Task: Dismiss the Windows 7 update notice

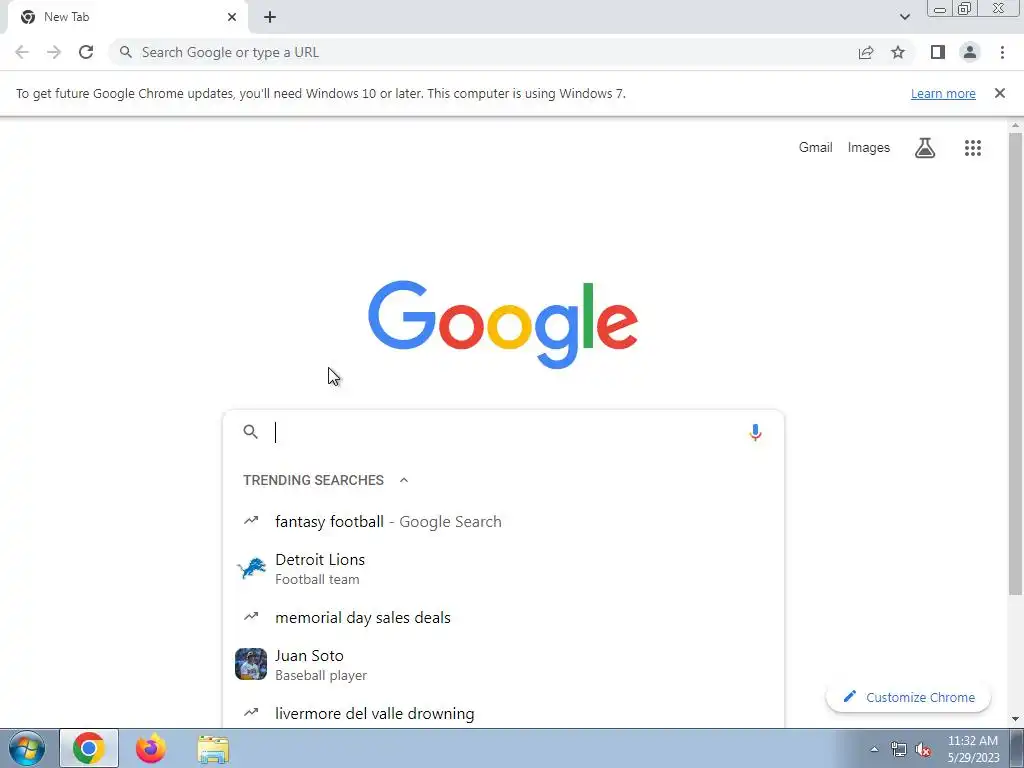Action: 1000,93
